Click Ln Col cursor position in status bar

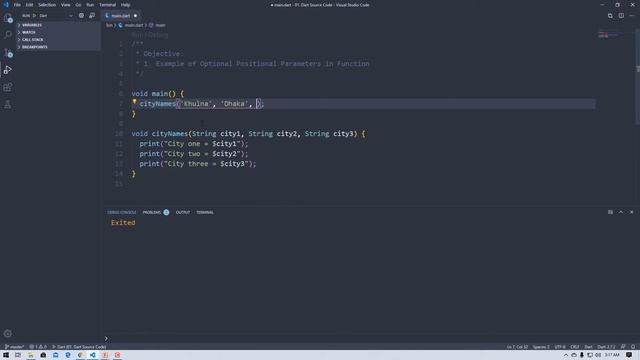point(517,347)
